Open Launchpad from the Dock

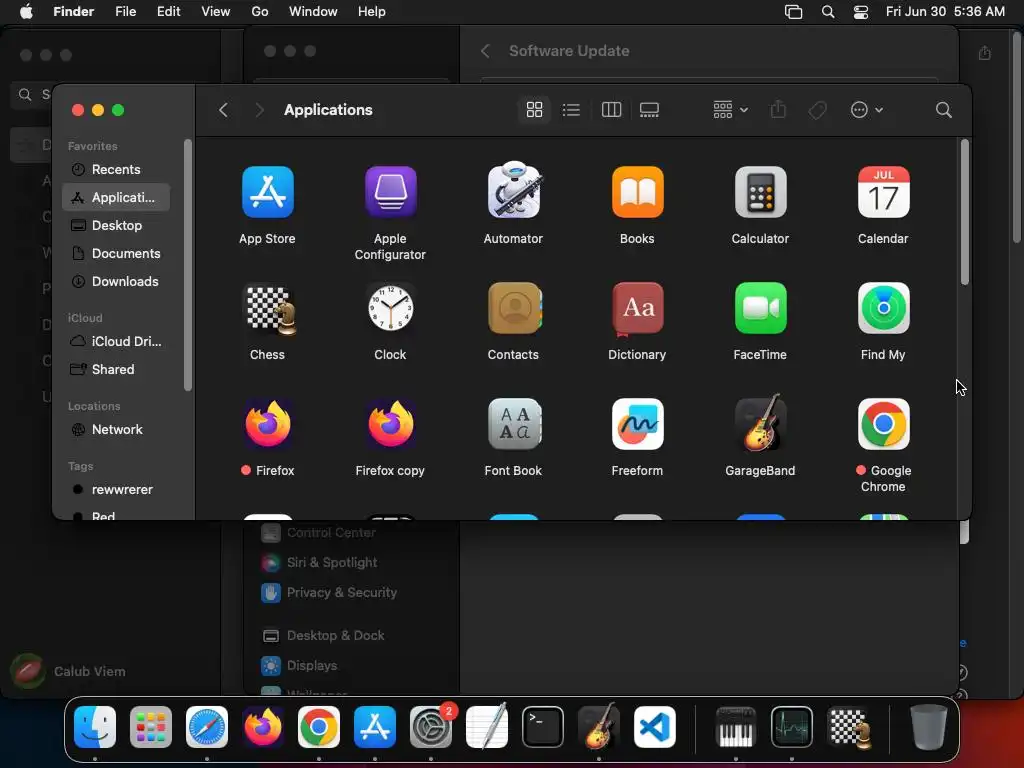151,727
